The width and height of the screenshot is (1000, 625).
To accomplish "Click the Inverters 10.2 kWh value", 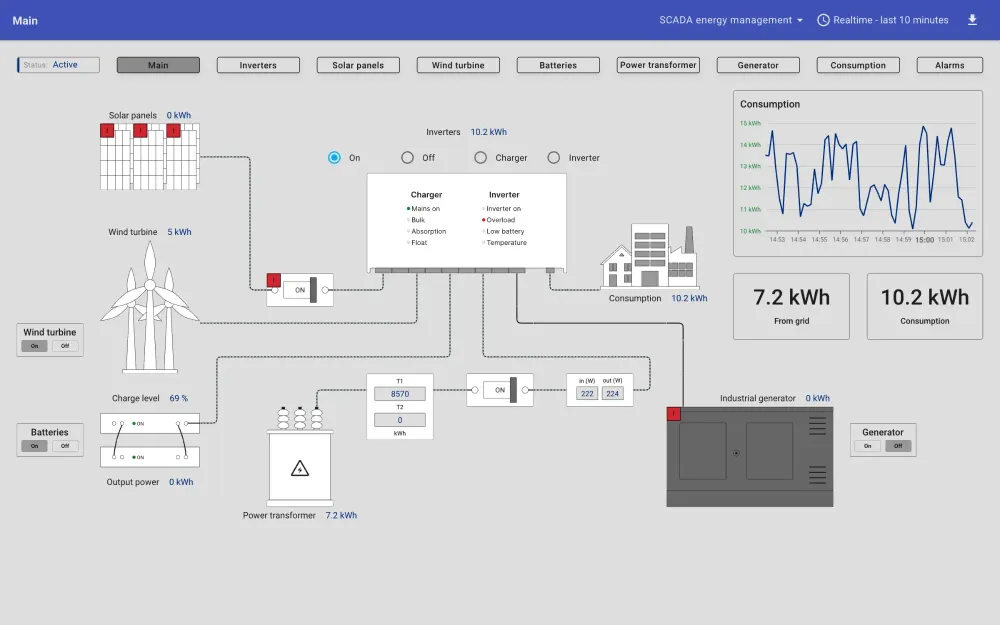I will (489, 132).
